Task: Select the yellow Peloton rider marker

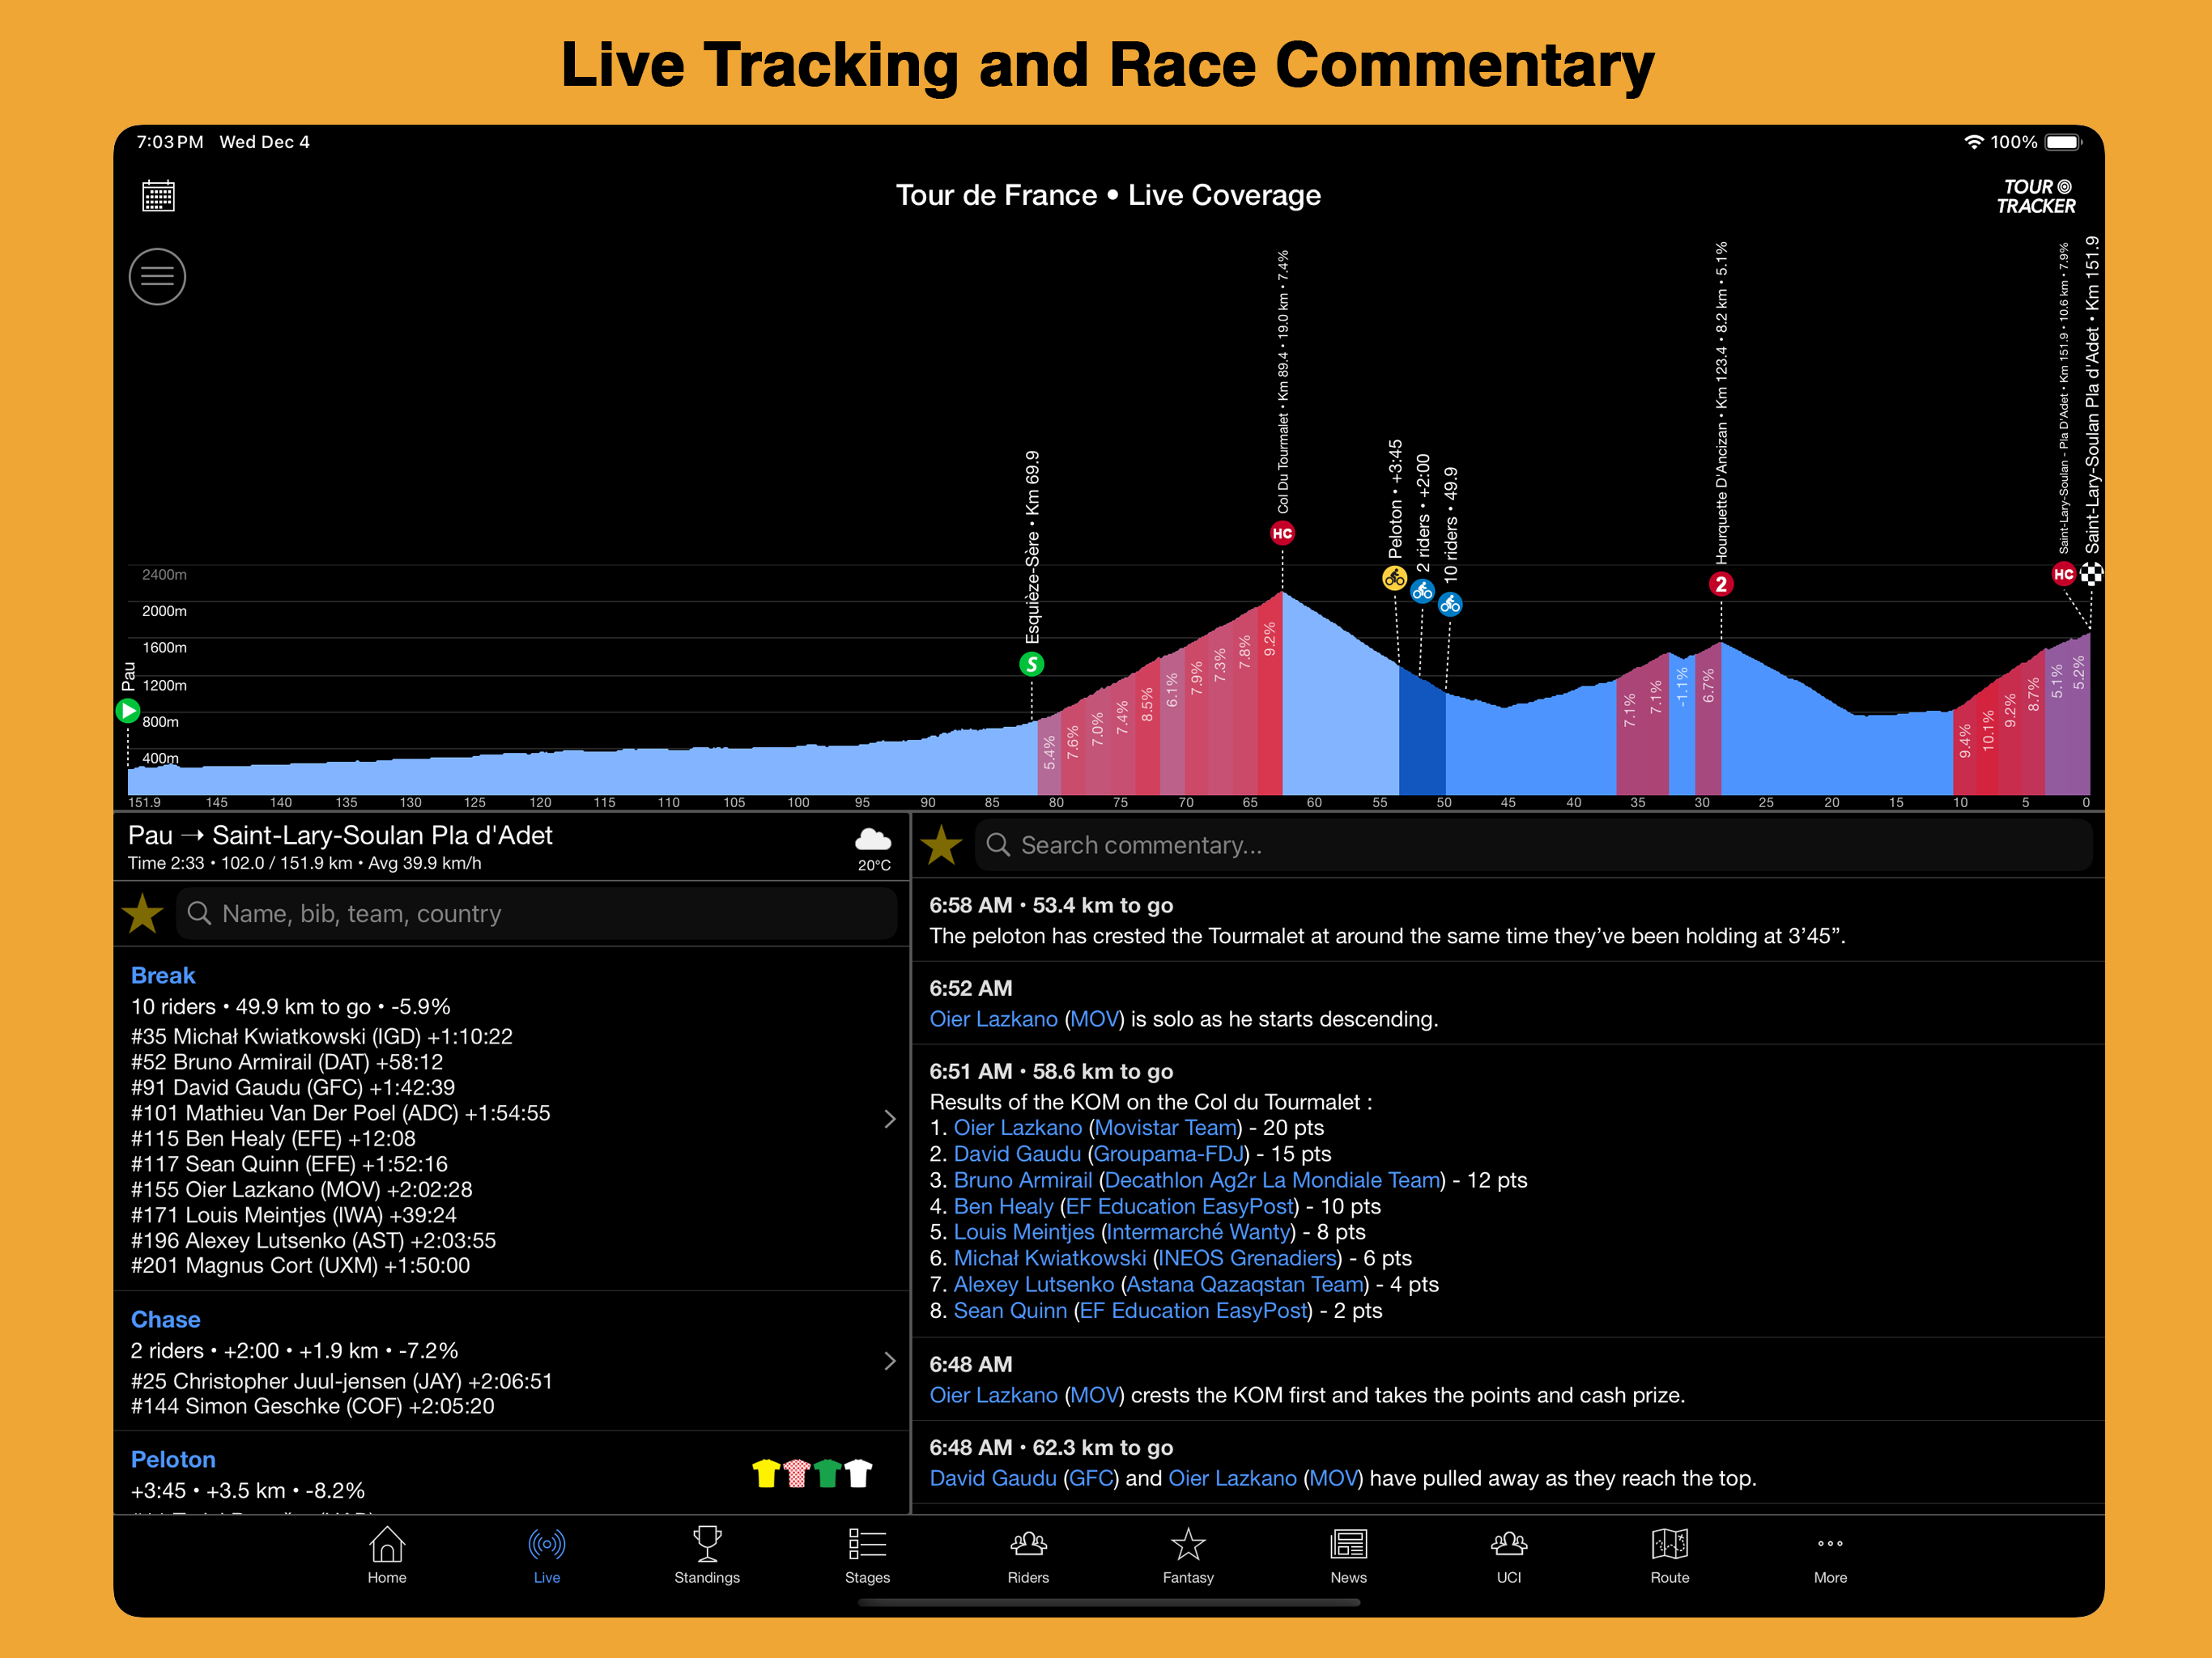Action: [1394, 578]
